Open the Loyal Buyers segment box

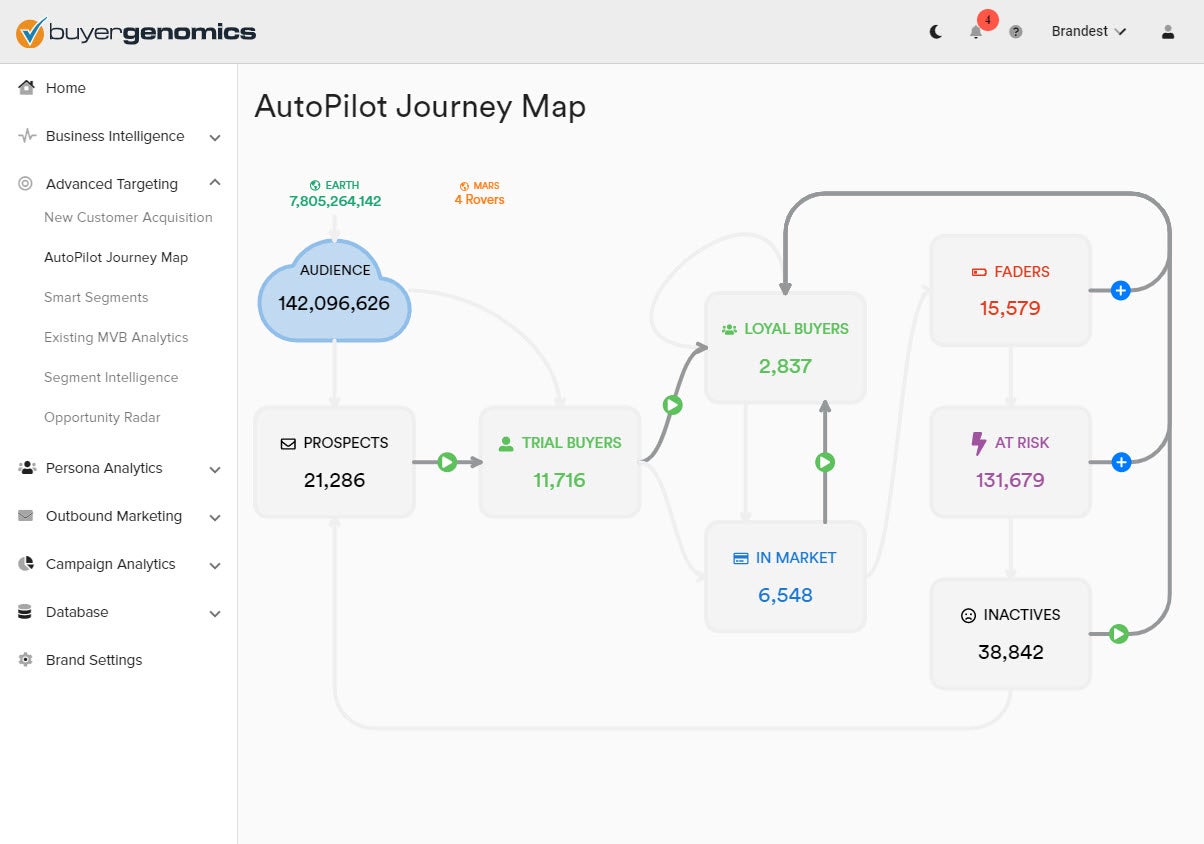[x=785, y=347]
